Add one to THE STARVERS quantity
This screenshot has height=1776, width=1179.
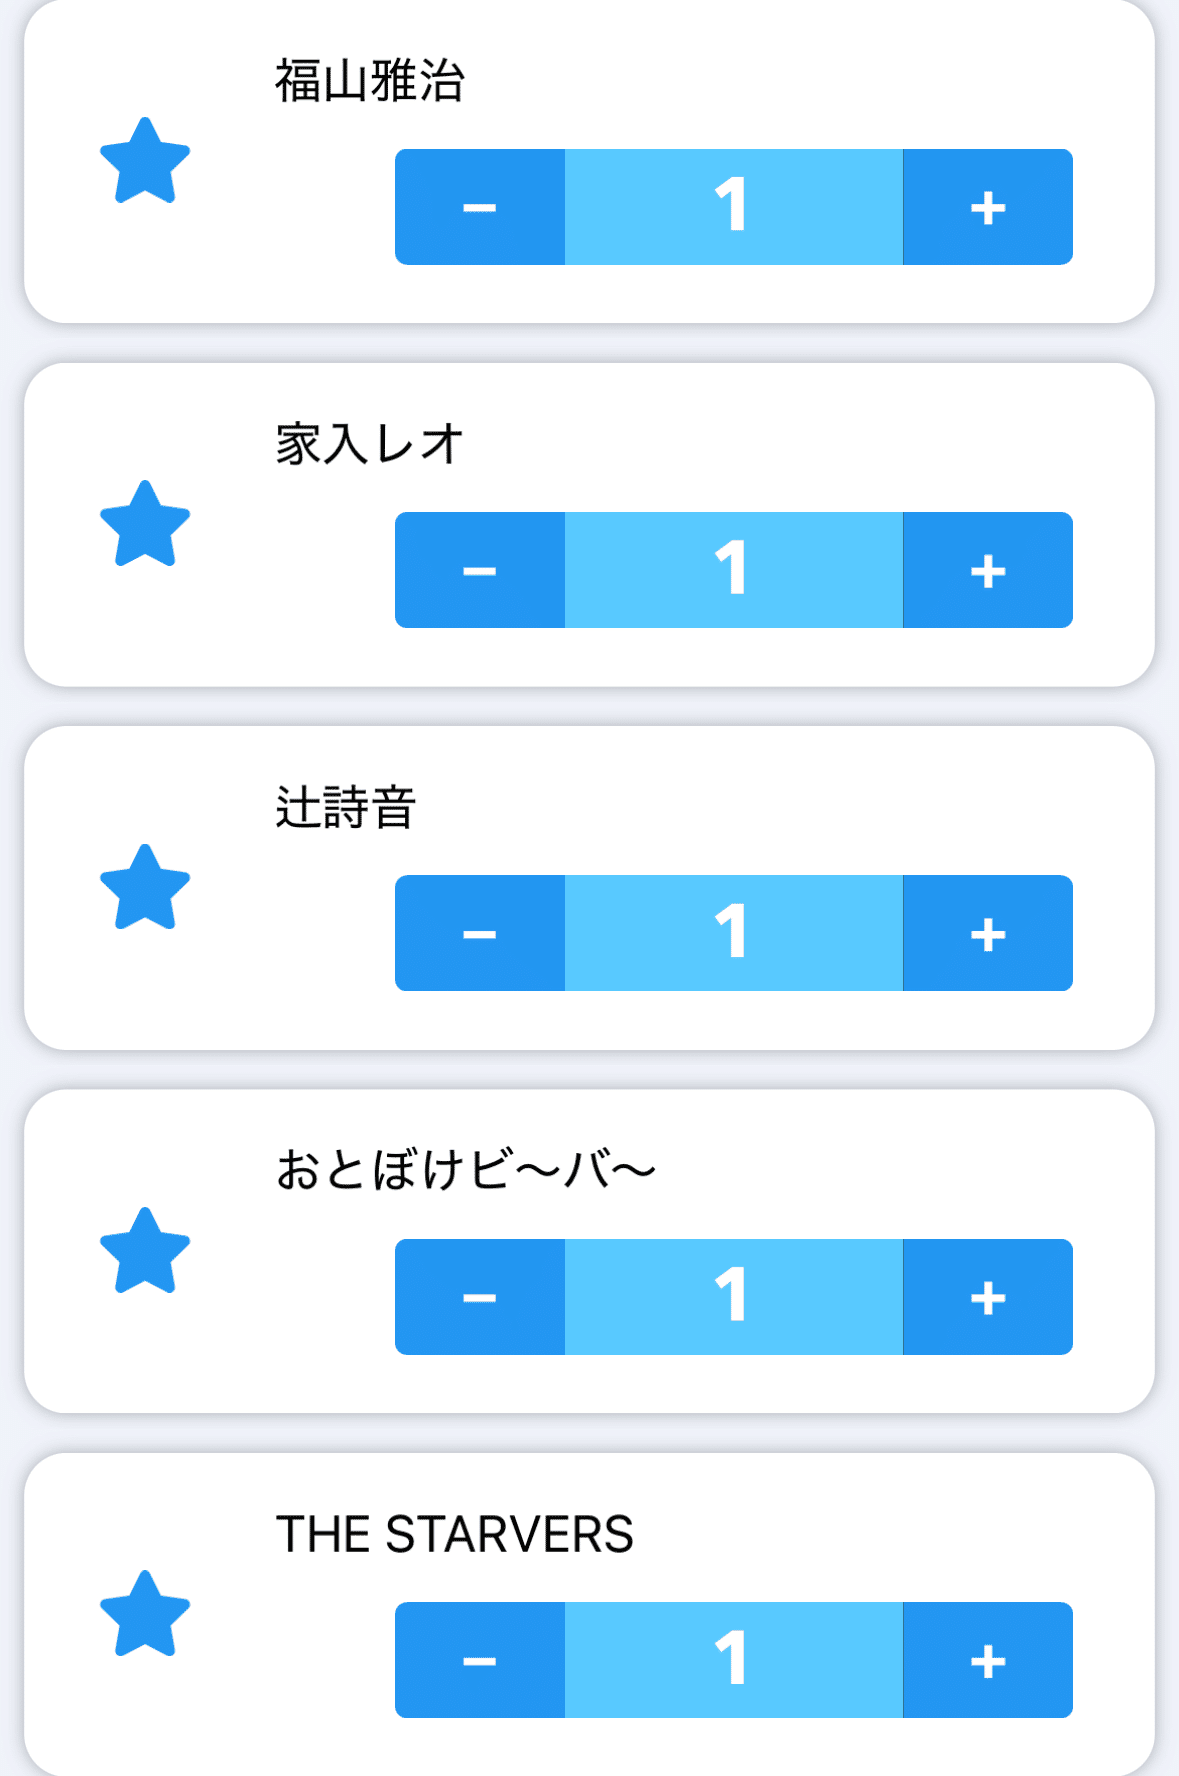[988, 1660]
